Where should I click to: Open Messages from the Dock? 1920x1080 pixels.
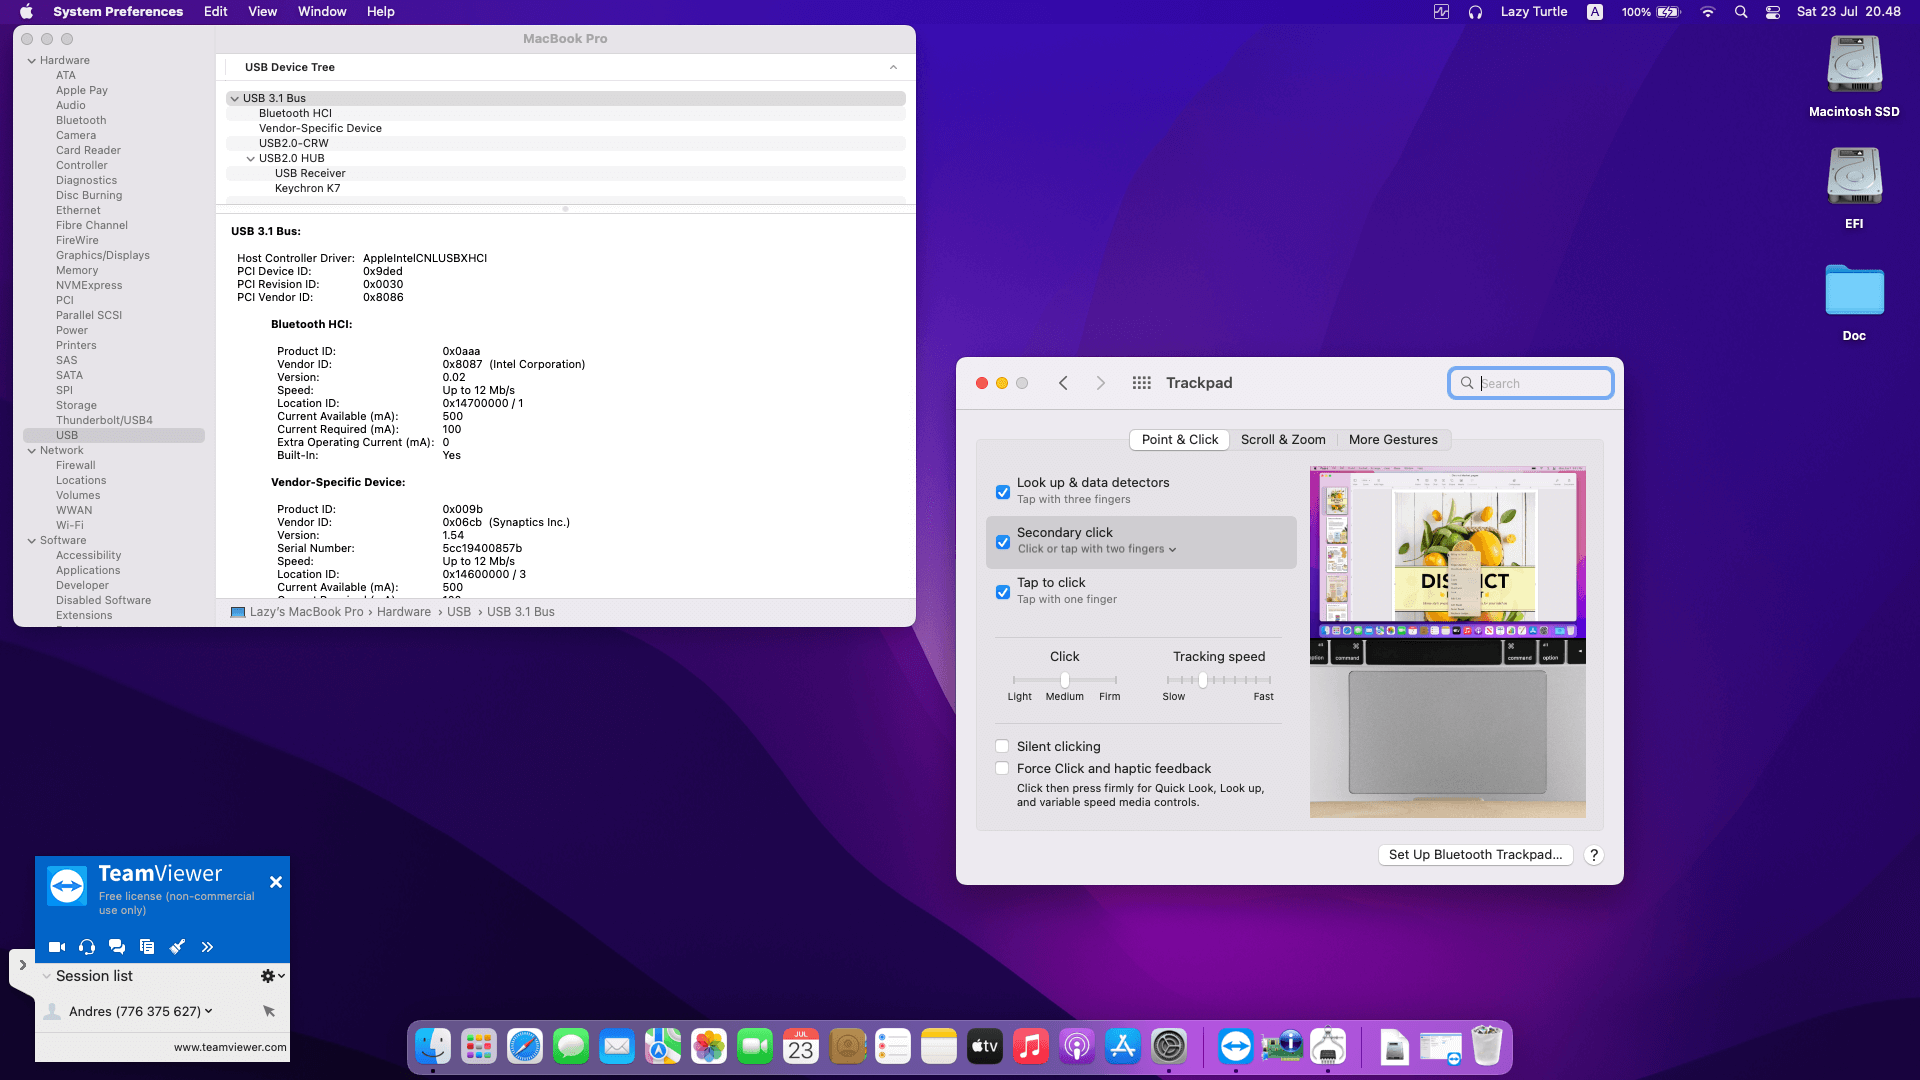tap(571, 1047)
